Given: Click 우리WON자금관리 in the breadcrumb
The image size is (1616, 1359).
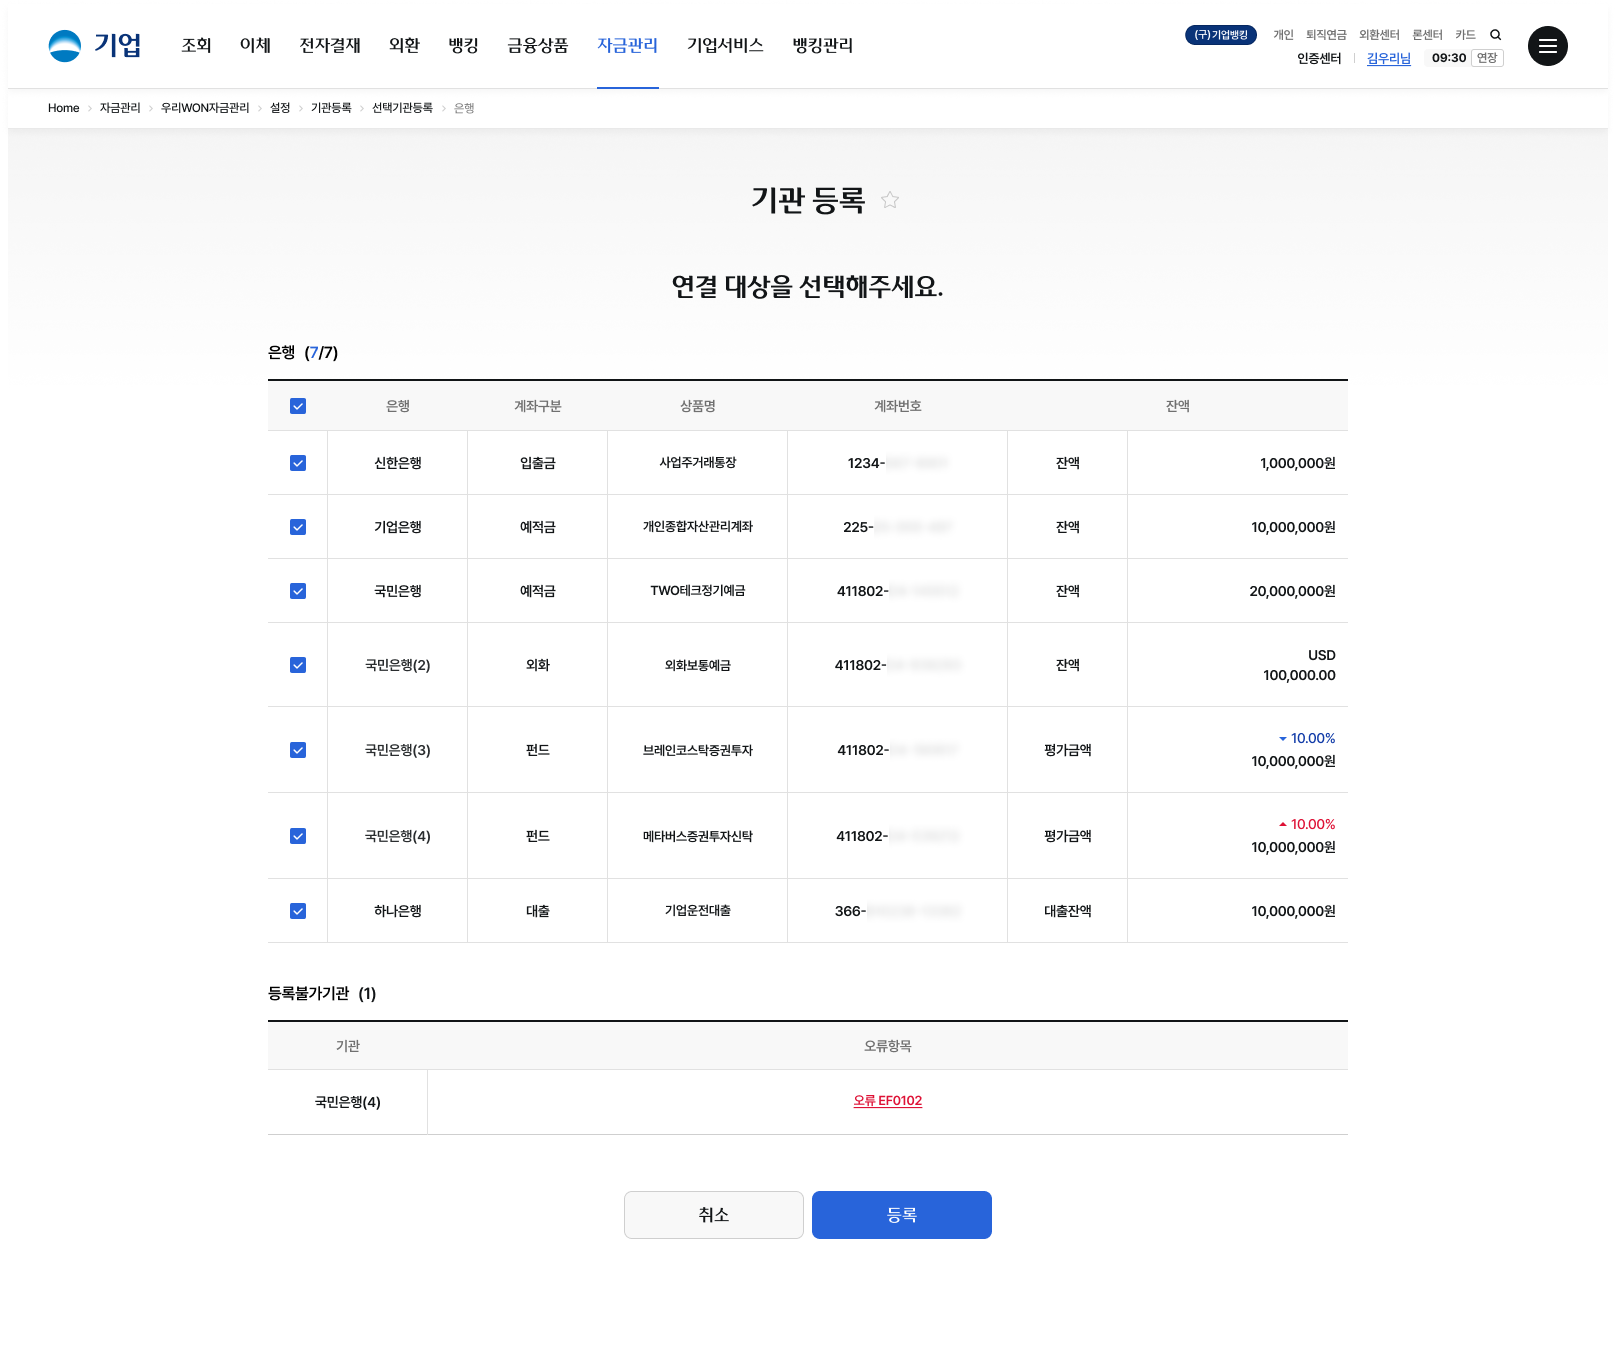Looking at the screenshot, I should (205, 108).
